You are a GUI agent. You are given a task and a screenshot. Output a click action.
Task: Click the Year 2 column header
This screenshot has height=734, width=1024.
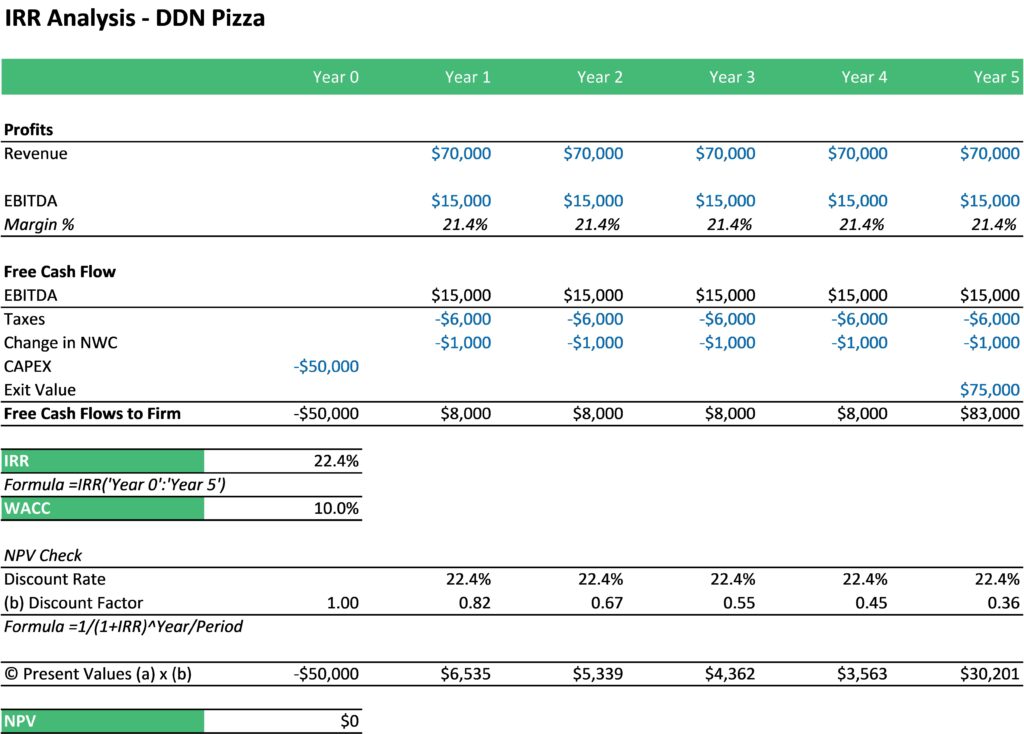600,77
